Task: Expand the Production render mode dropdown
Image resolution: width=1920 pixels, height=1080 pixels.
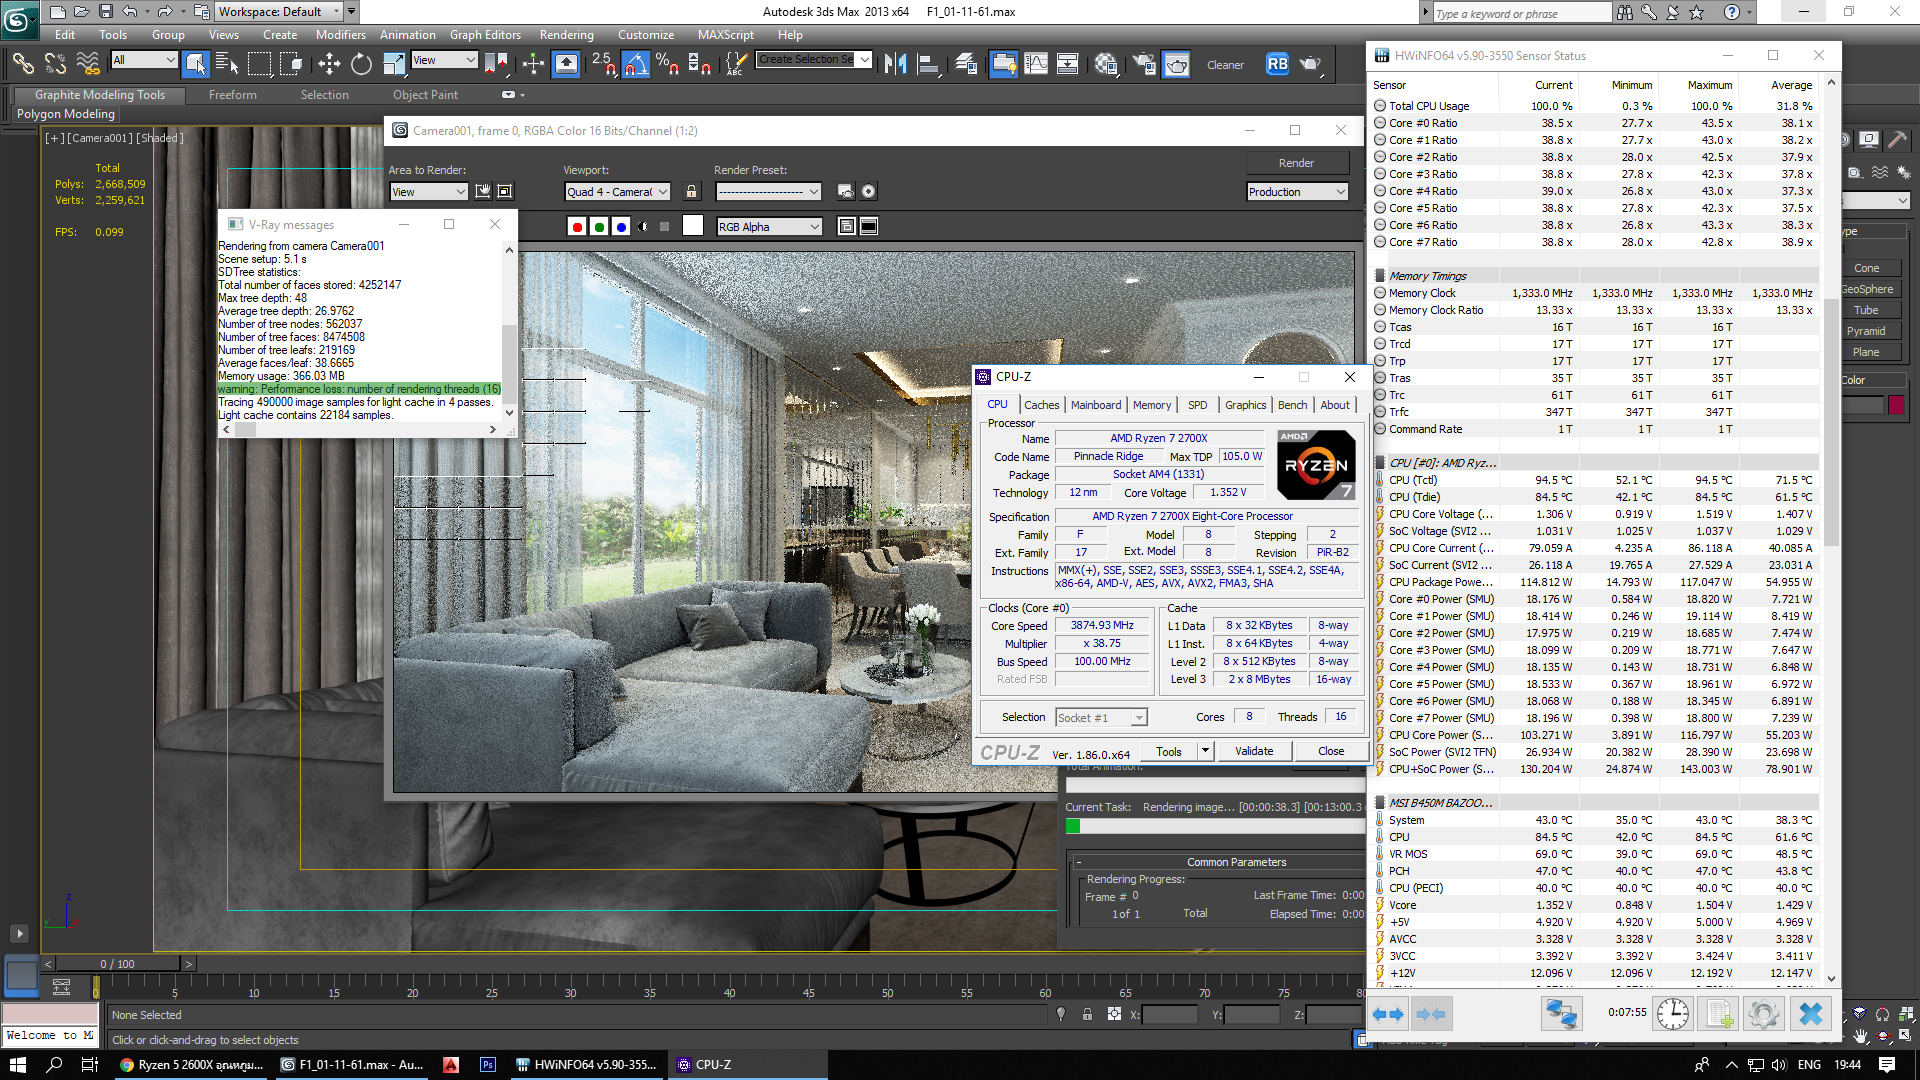Action: coord(1297,192)
